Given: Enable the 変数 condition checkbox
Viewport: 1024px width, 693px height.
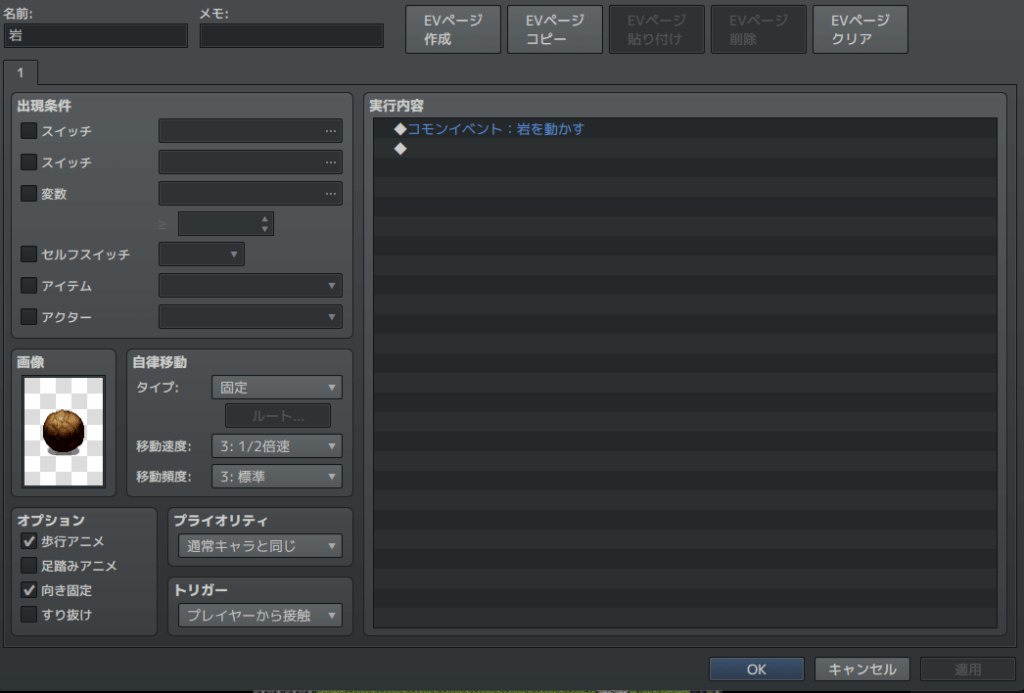Looking at the screenshot, I should [29, 194].
